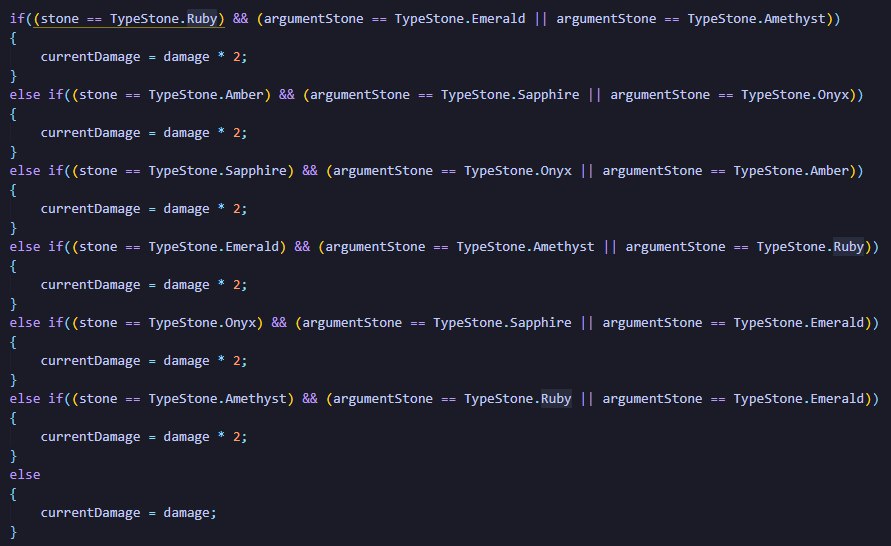Click "Onyx" ending the Amber-stone else-if line

click(x=833, y=95)
